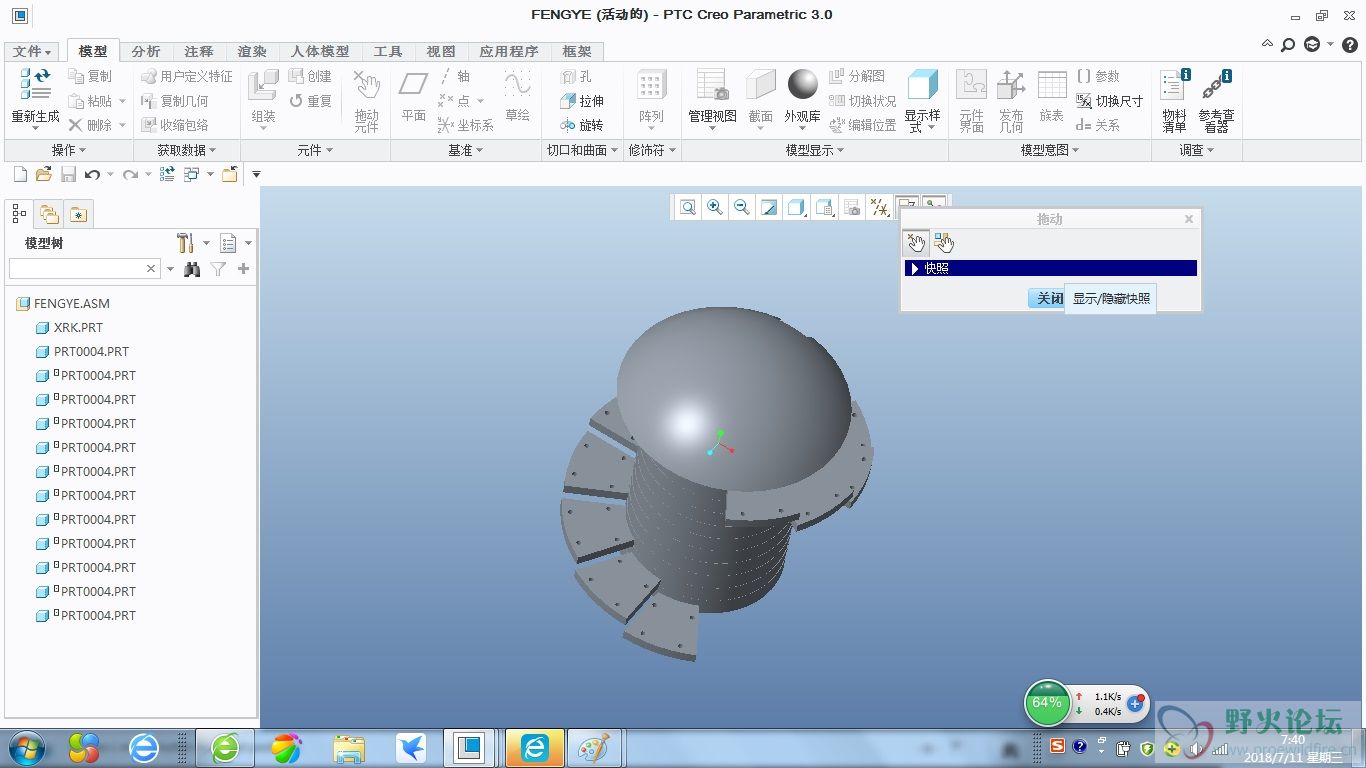1366x768 pixels.
Task: Open the 外观库 appearance gallery sphere
Action: coord(802,85)
